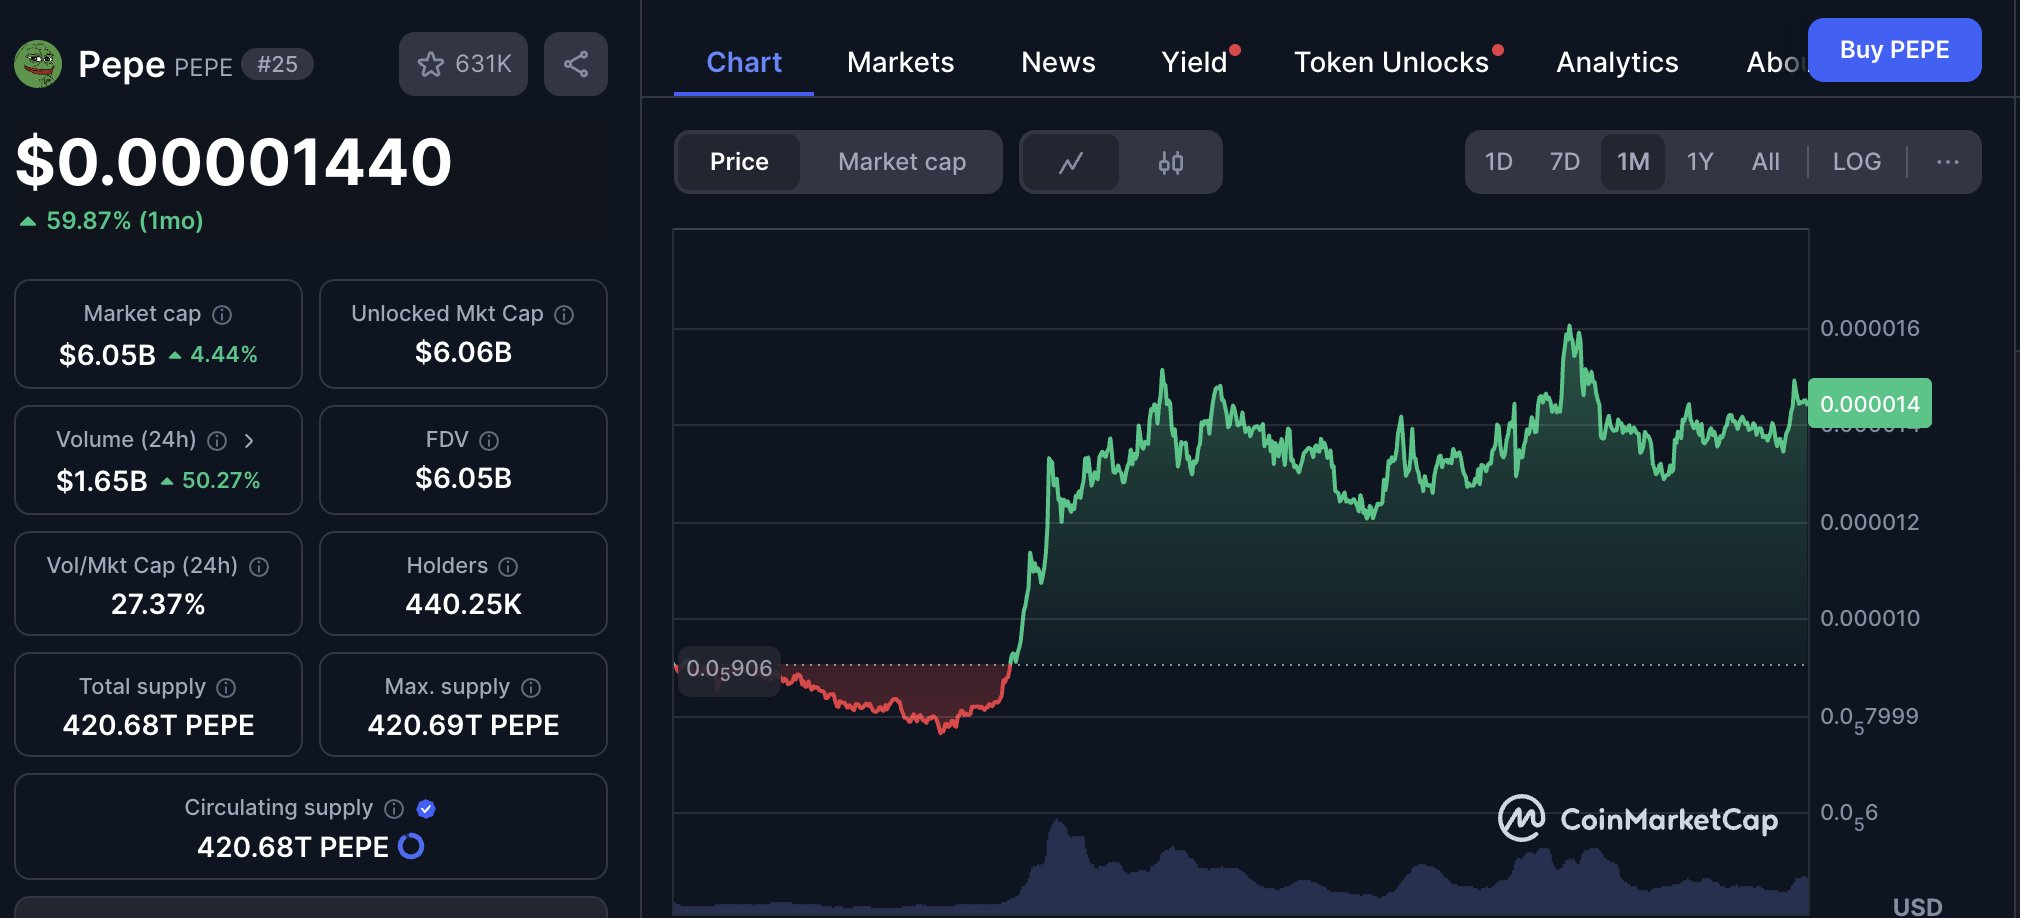
Task: Show Volume (24h) info icon
Action: pos(217,441)
